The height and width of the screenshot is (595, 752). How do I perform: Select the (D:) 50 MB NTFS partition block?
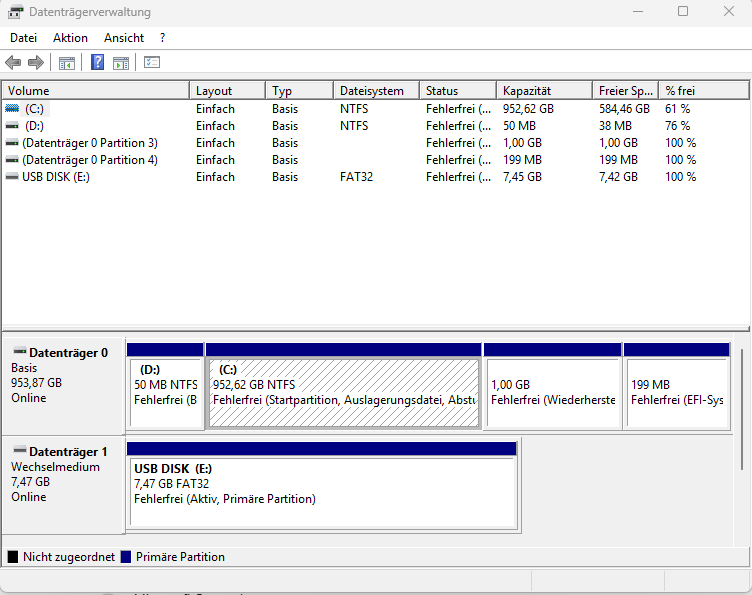tap(165, 386)
